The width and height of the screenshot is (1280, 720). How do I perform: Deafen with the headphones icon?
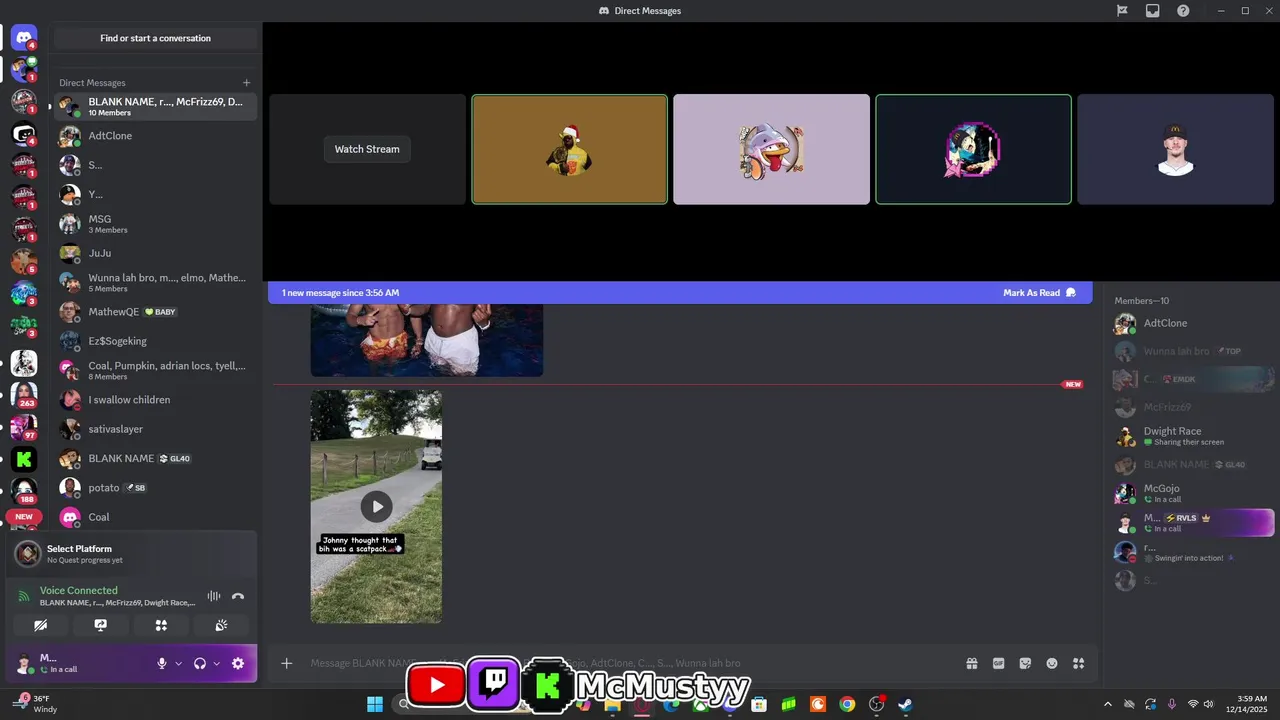tap(200, 663)
